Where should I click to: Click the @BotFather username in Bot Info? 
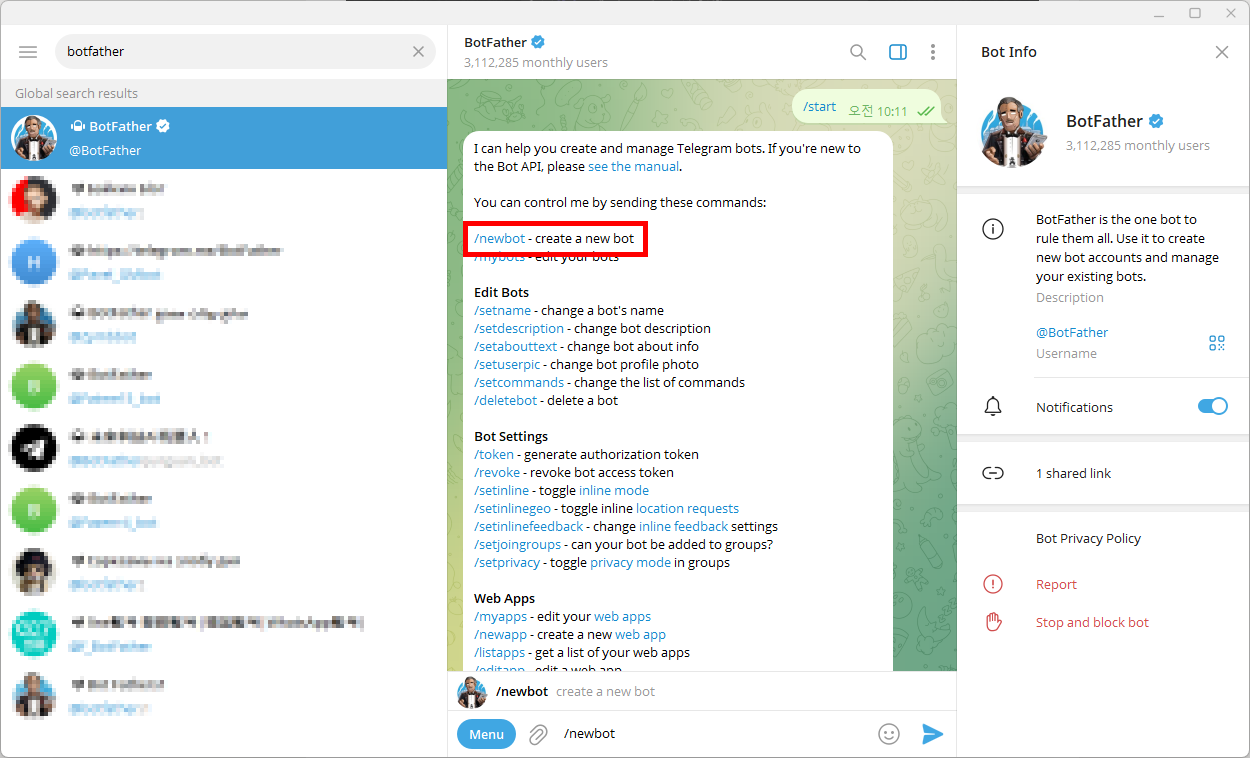click(1072, 332)
